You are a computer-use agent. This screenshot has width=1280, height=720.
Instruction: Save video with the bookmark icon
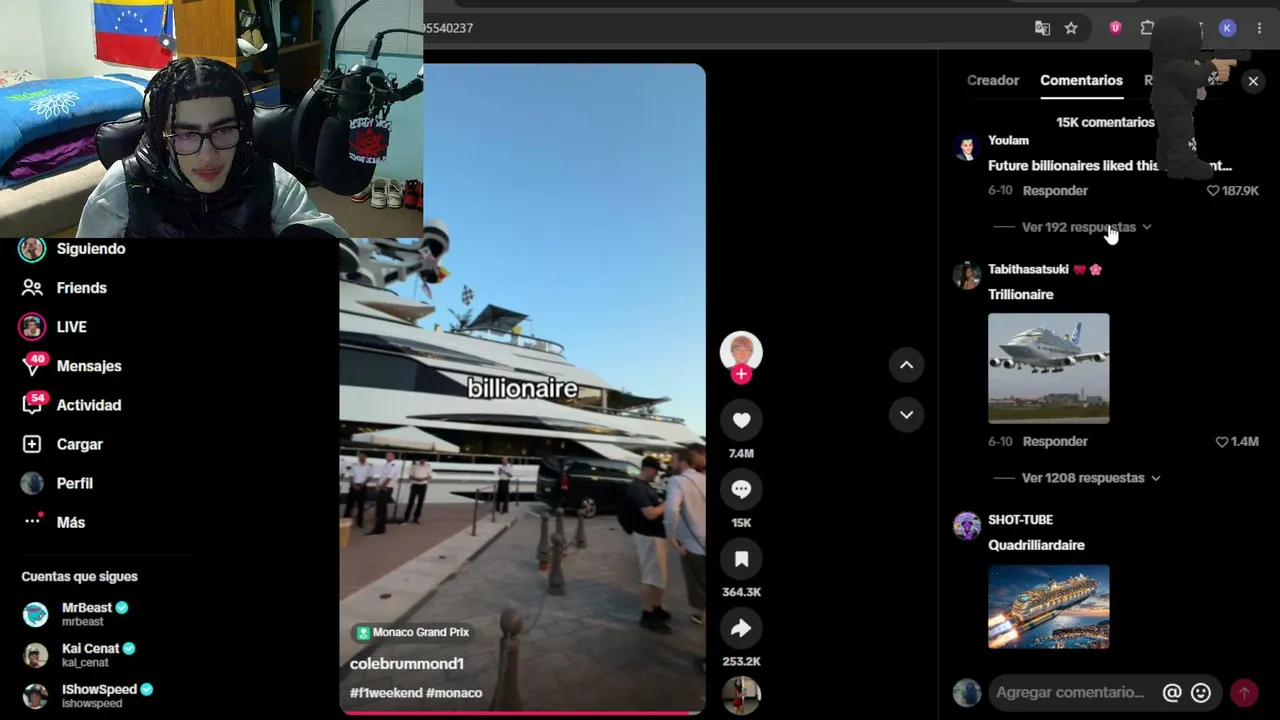coord(741,559)
